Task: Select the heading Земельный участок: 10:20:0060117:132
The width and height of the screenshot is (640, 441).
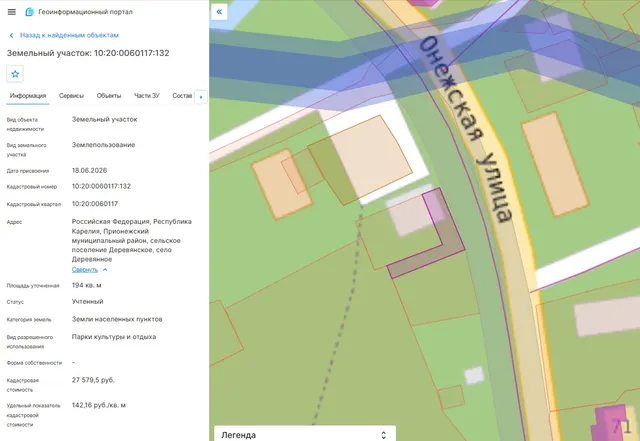Action: pos(88,53)
